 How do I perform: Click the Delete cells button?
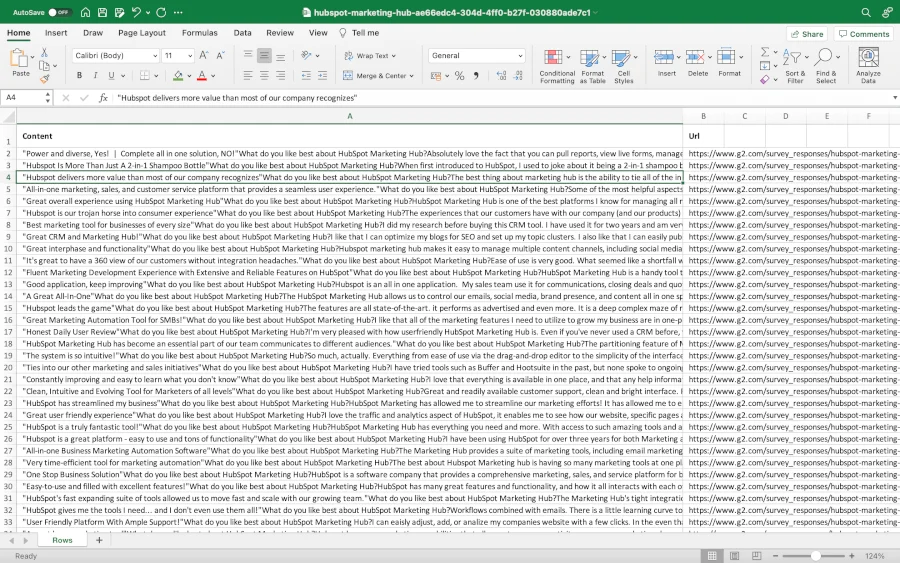697,63
